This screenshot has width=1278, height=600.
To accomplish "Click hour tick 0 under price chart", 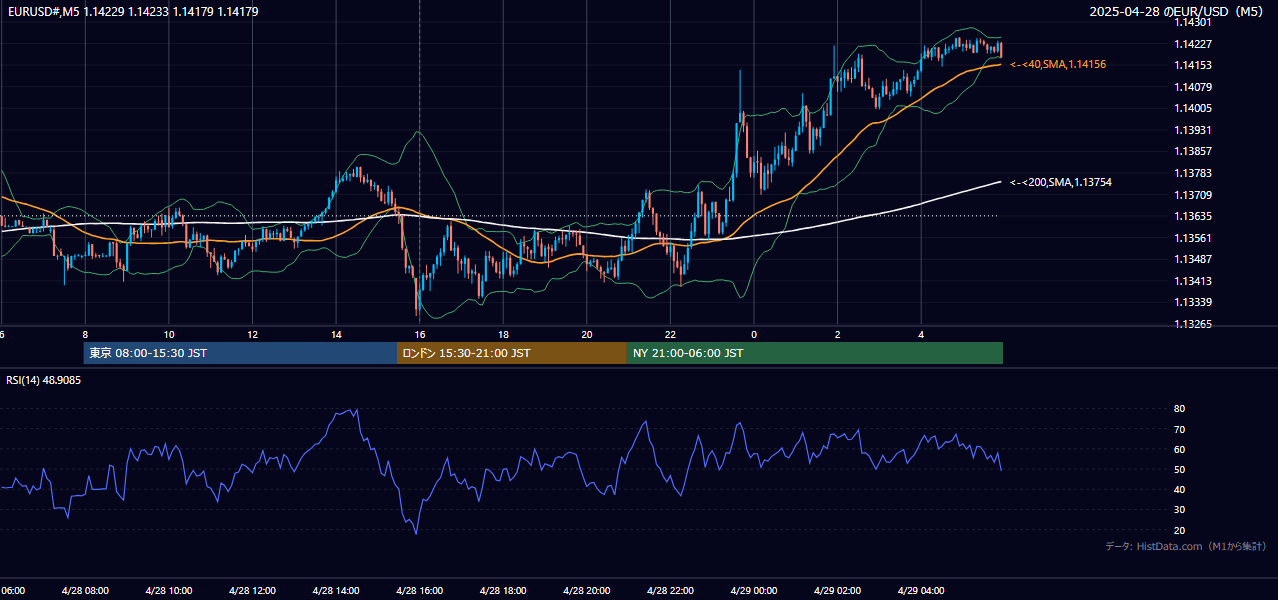I will click(x=754, y=335).
